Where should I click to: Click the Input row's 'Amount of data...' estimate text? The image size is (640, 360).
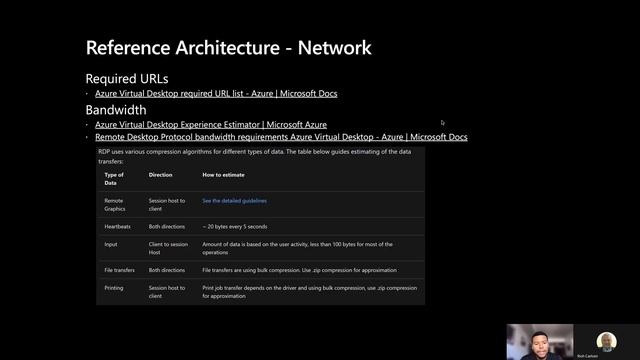click(297, 248)
